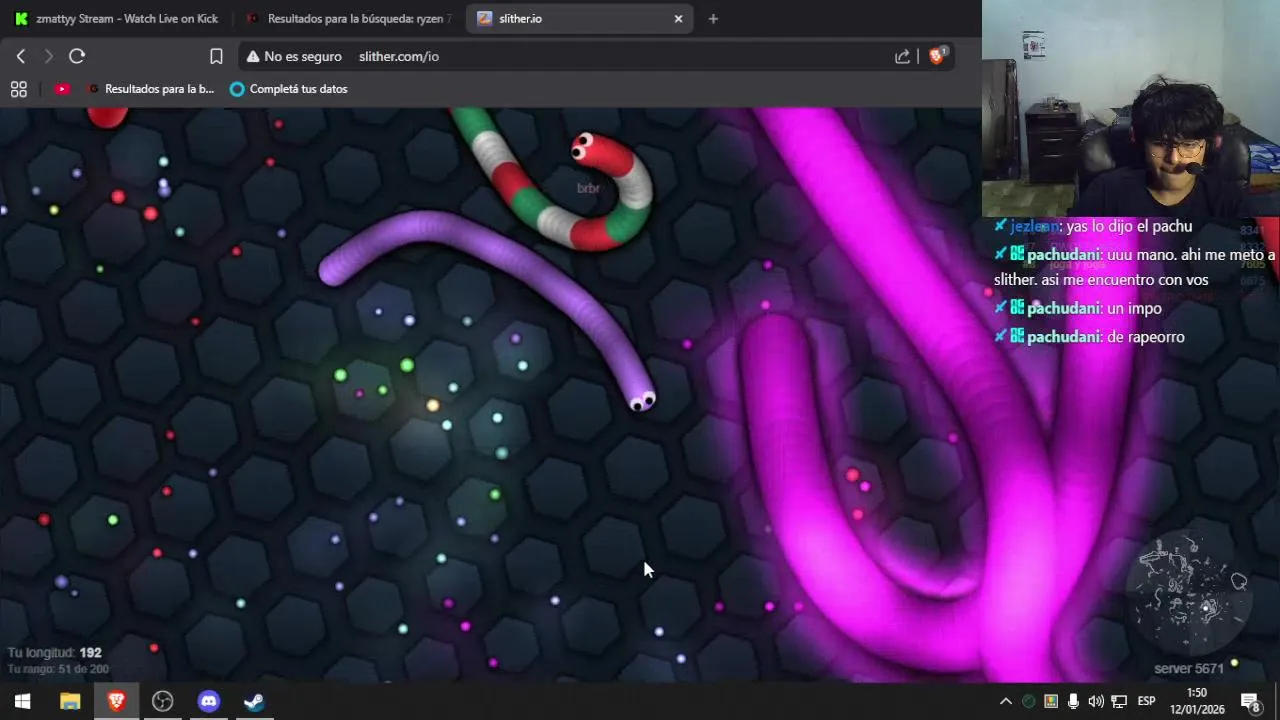Image resolution: width=1280 pixels, height=720 pixels.
Task: Open the YouTube bookmark icon
Action: coord(62,89)
